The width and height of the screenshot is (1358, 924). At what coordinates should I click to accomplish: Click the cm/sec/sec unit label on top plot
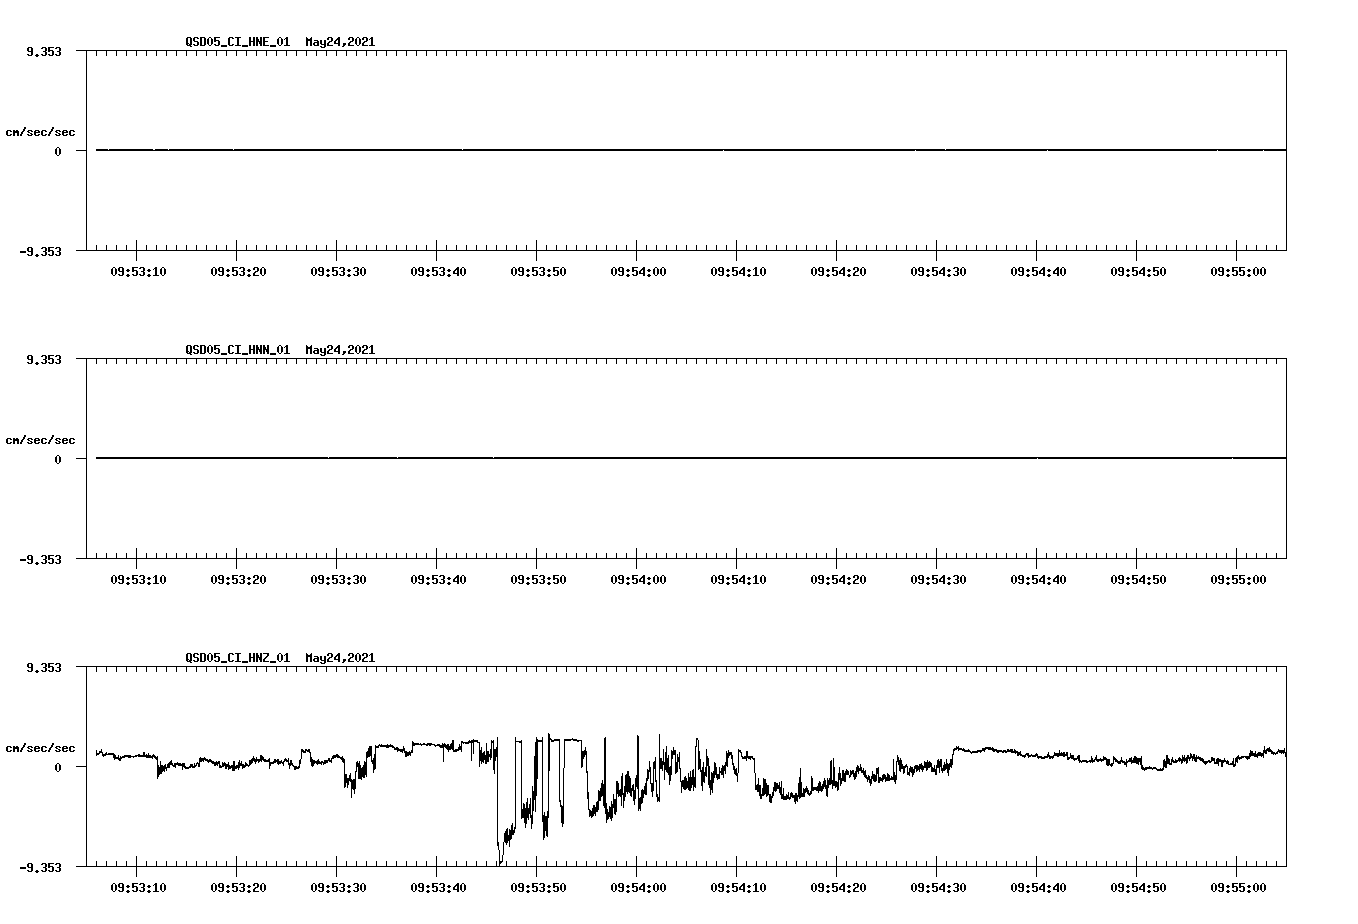click(40, 131)
